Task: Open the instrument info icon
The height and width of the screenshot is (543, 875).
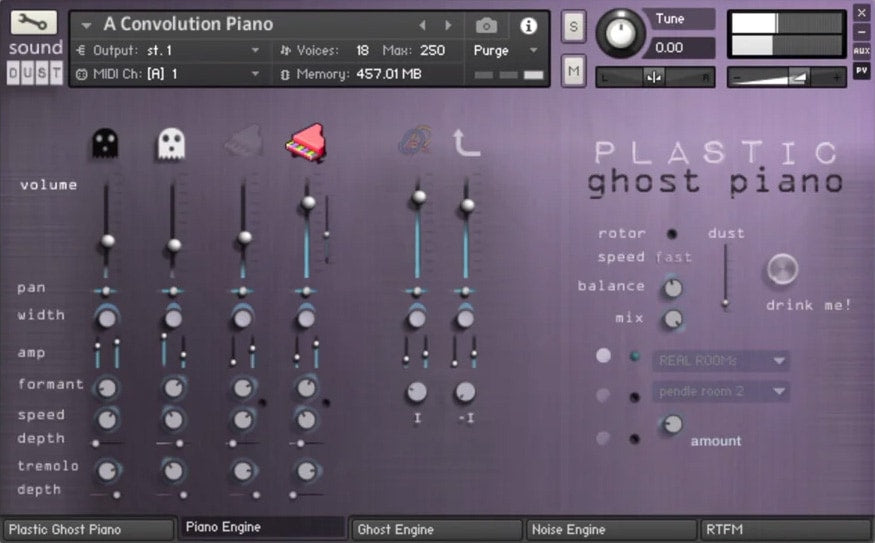Action: click(x=529, y=25)
